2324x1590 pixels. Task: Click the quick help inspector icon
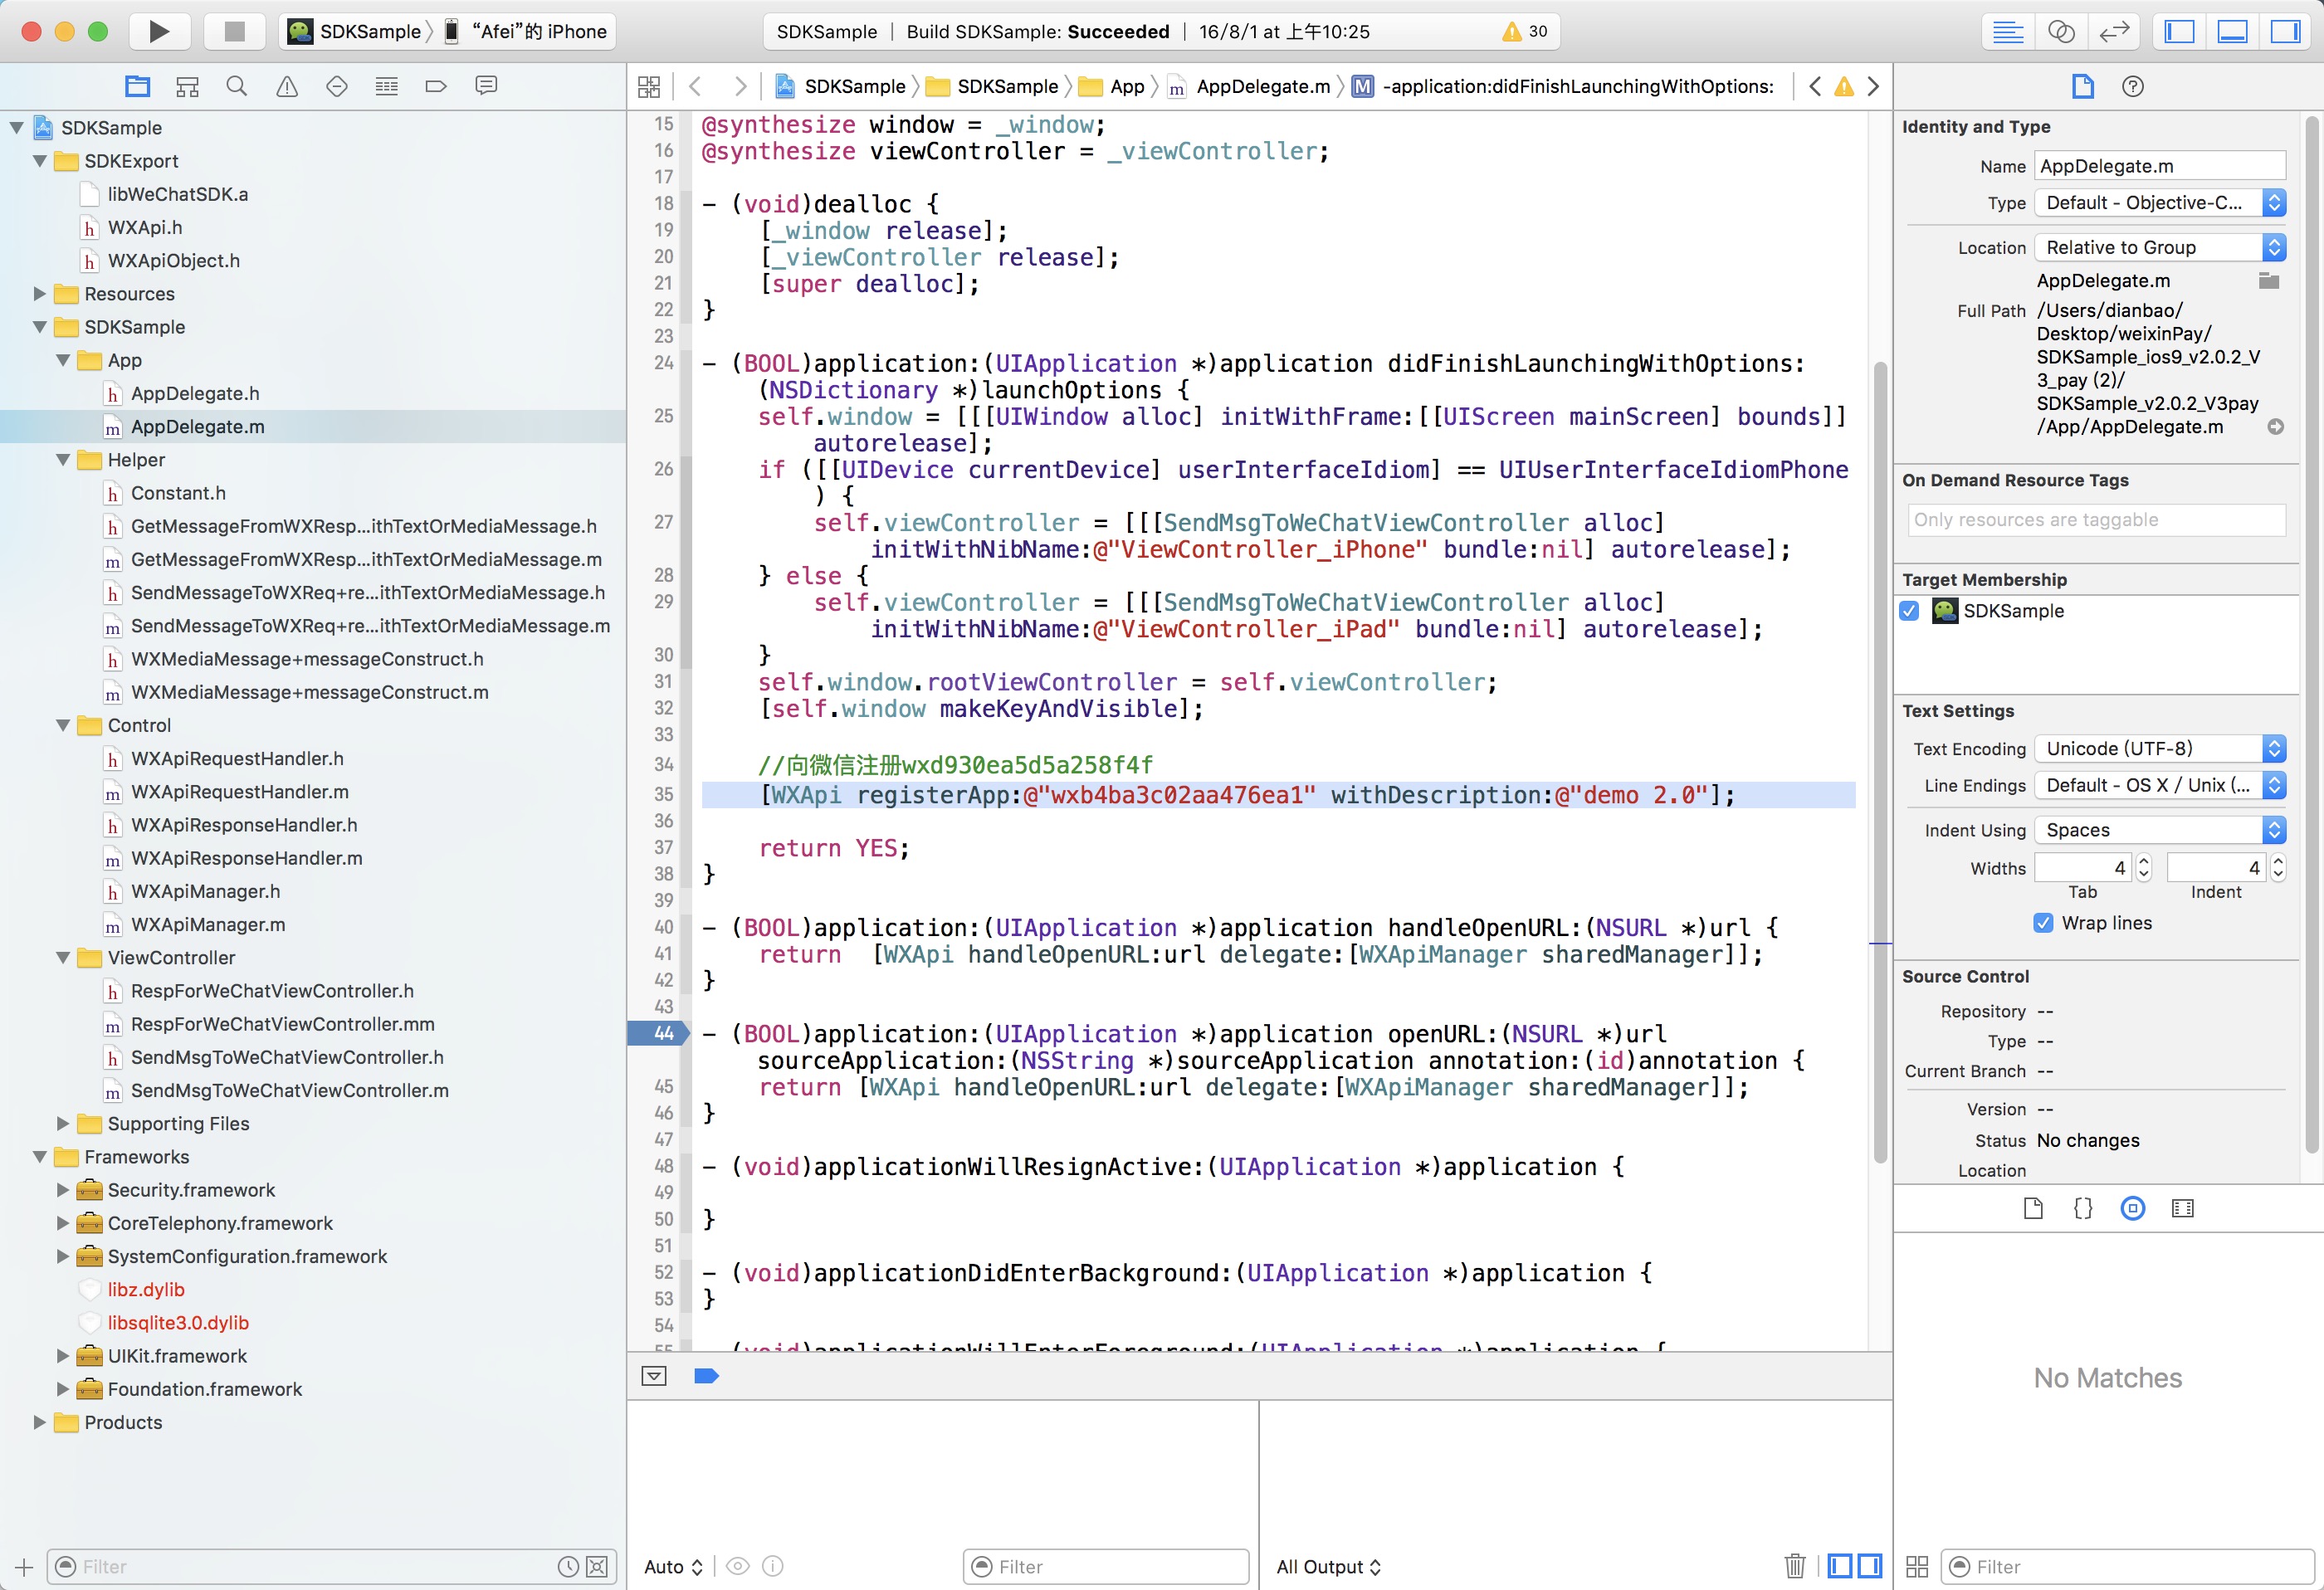pos(2133,86)
